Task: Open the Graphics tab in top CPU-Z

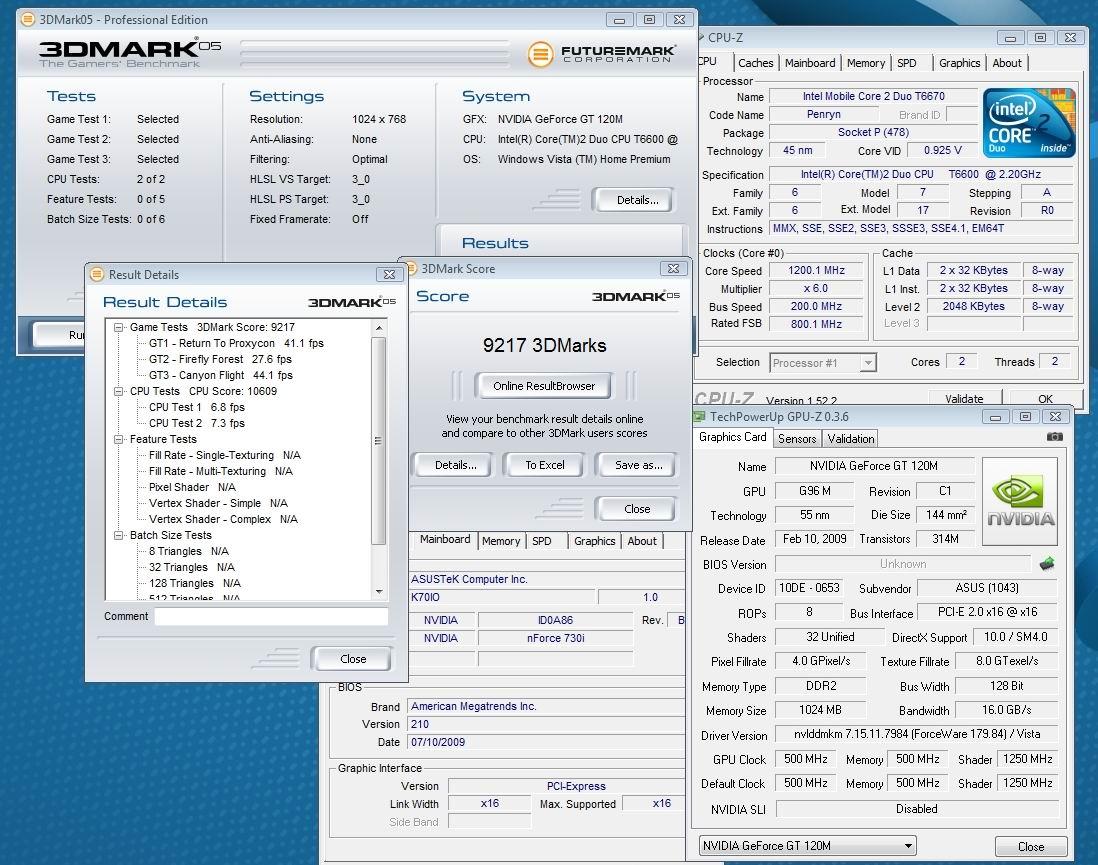Action: (959, 63)
